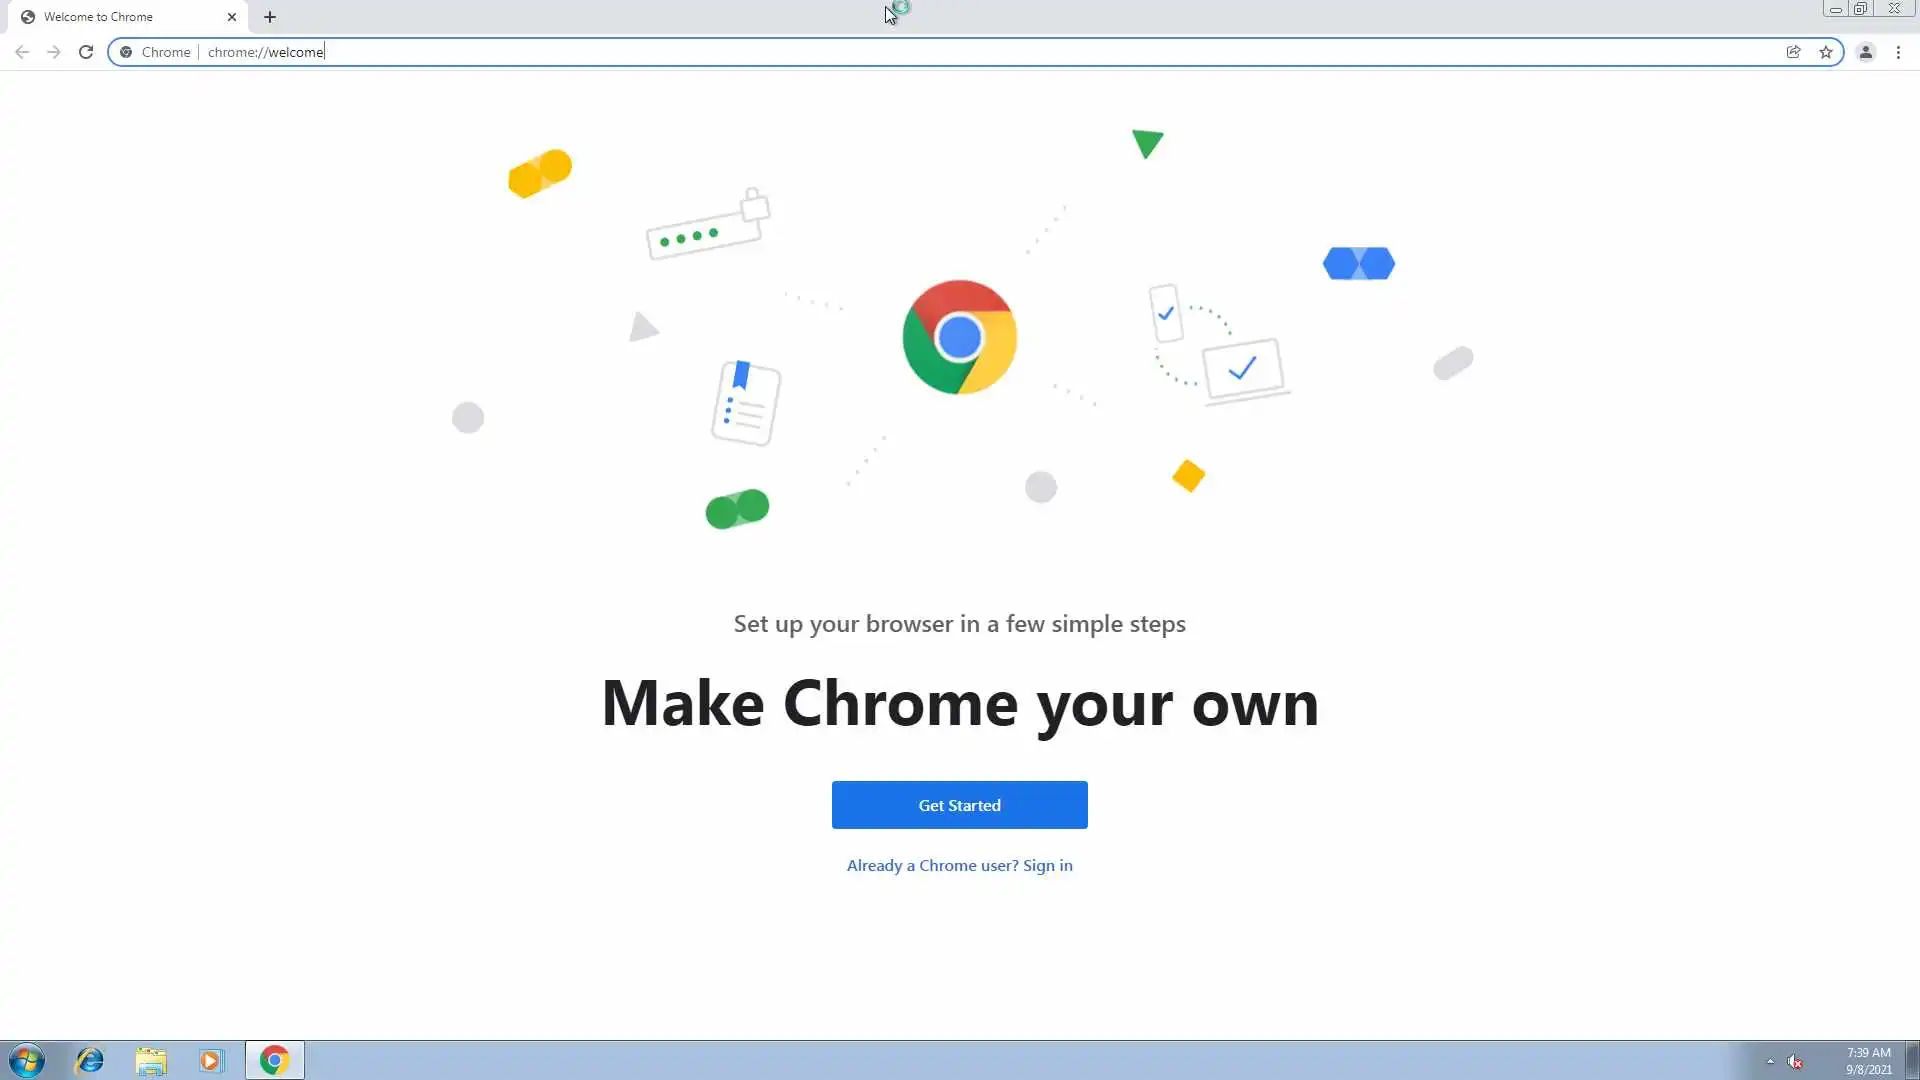Click the Get Started button
This screenshot has width=1920, height=1080.
(x=959, y=805)
